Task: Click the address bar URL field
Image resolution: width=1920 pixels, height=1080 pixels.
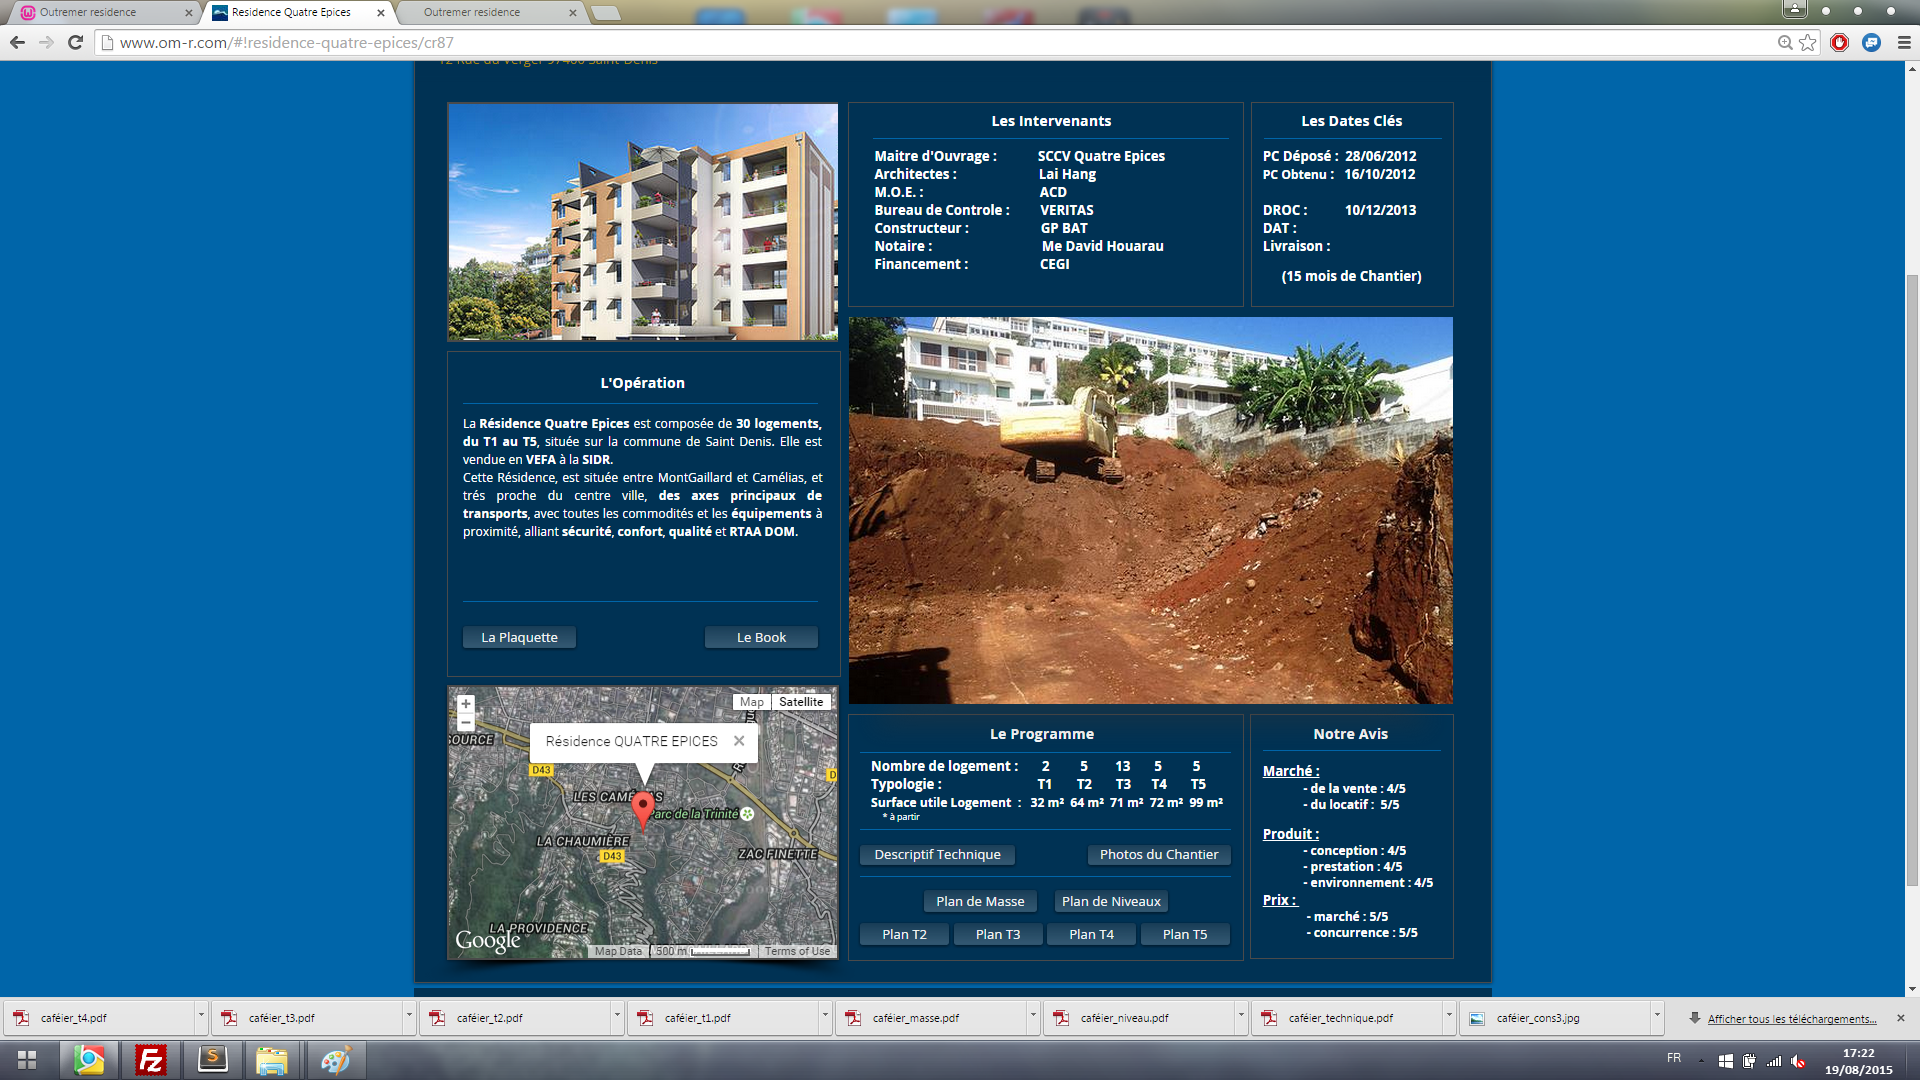Action: [x=940, y=42]
